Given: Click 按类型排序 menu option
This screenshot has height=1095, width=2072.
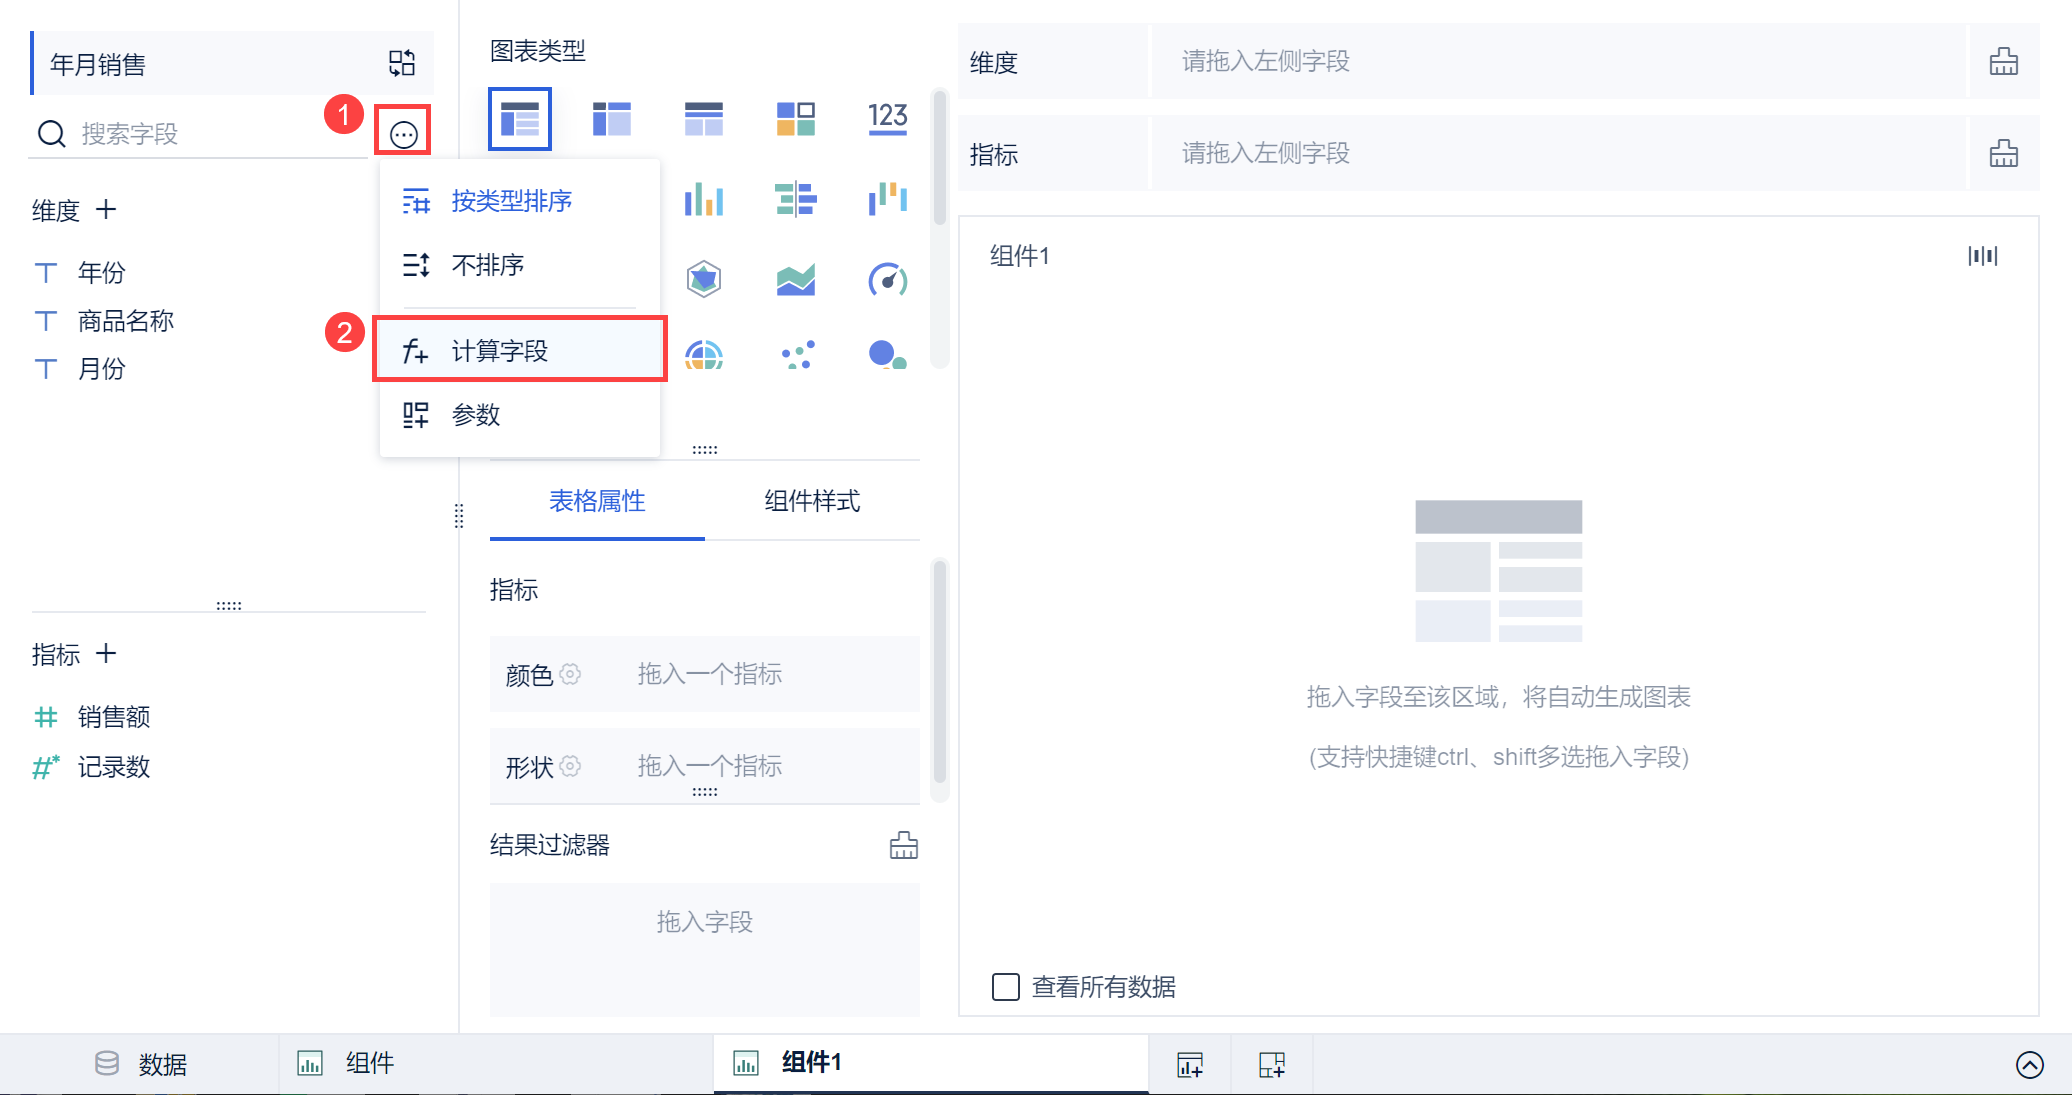Looking at the screenshot, I should tap(511, 201).
